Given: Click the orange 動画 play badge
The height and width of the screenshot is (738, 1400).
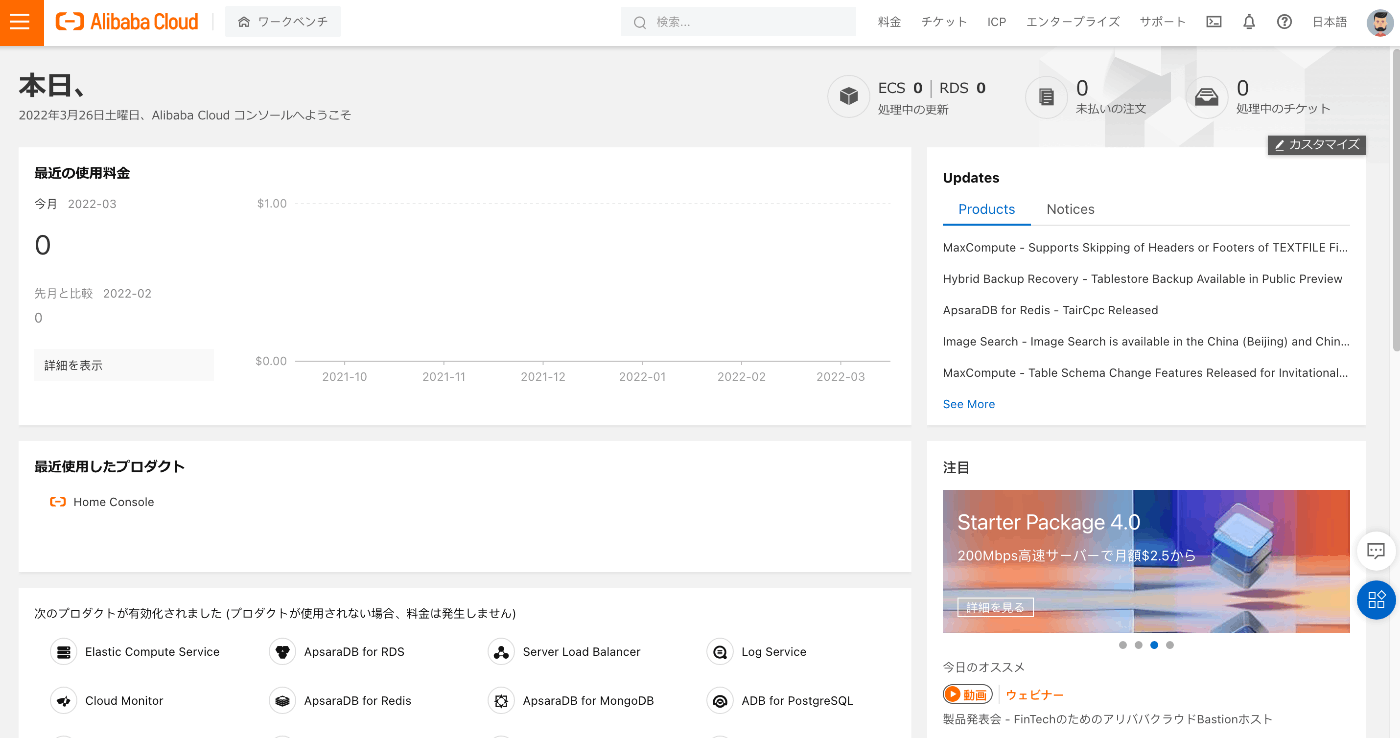Looking at the screenshot, I should pos(966,694).
